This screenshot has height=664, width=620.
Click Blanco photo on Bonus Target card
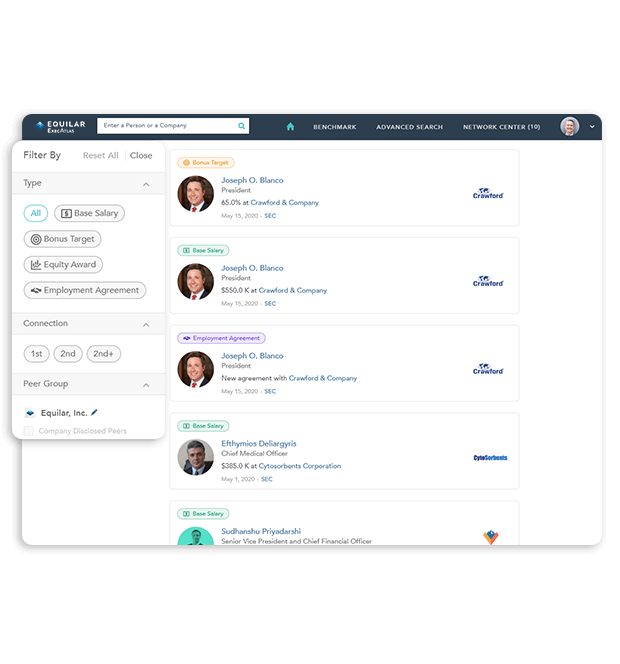coord(196,194)
